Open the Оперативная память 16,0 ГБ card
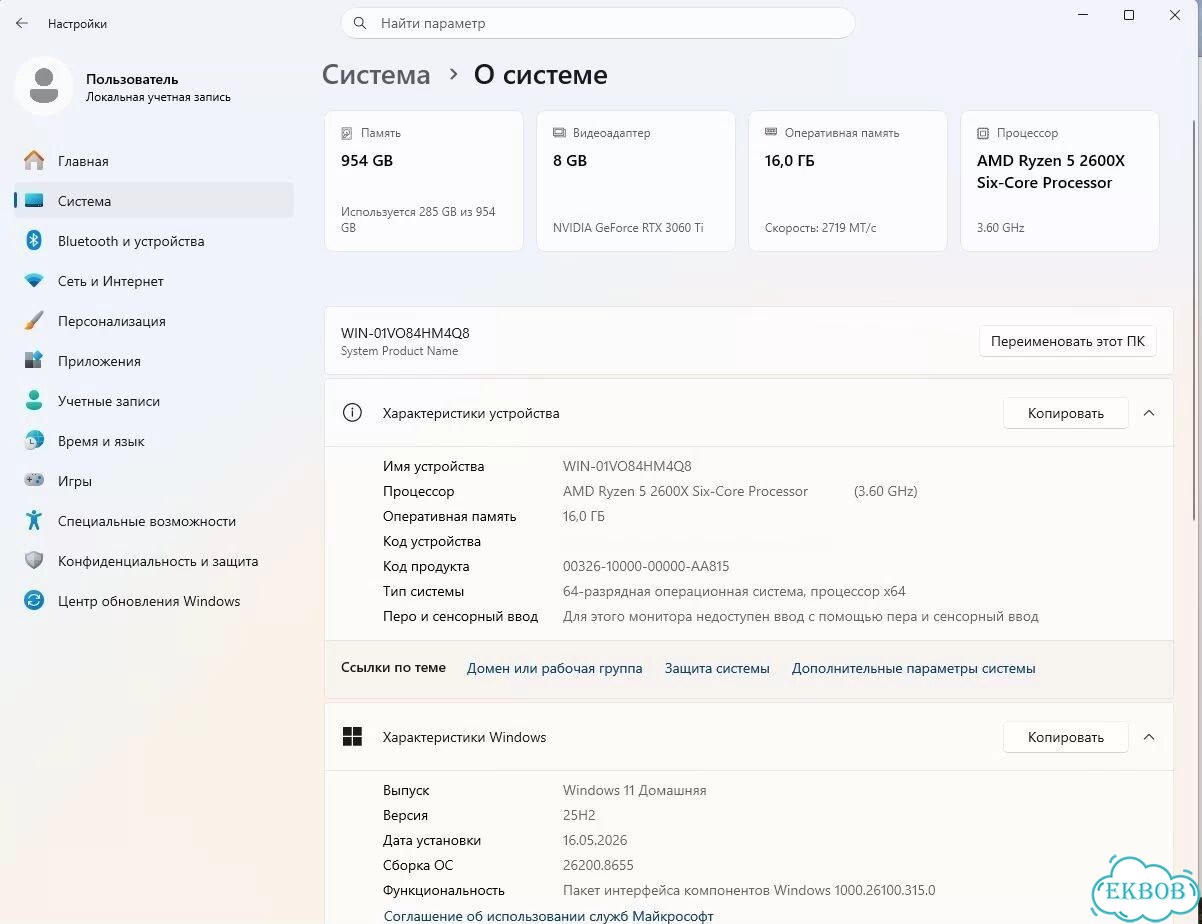The image size is (1202, 924). [x=848, y=181]
